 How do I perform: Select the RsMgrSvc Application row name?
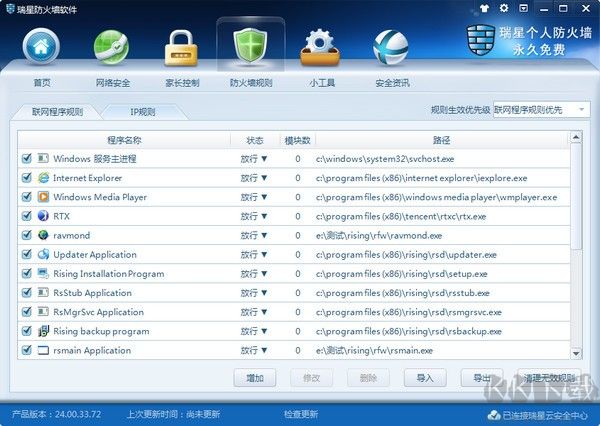pos(98,312)
